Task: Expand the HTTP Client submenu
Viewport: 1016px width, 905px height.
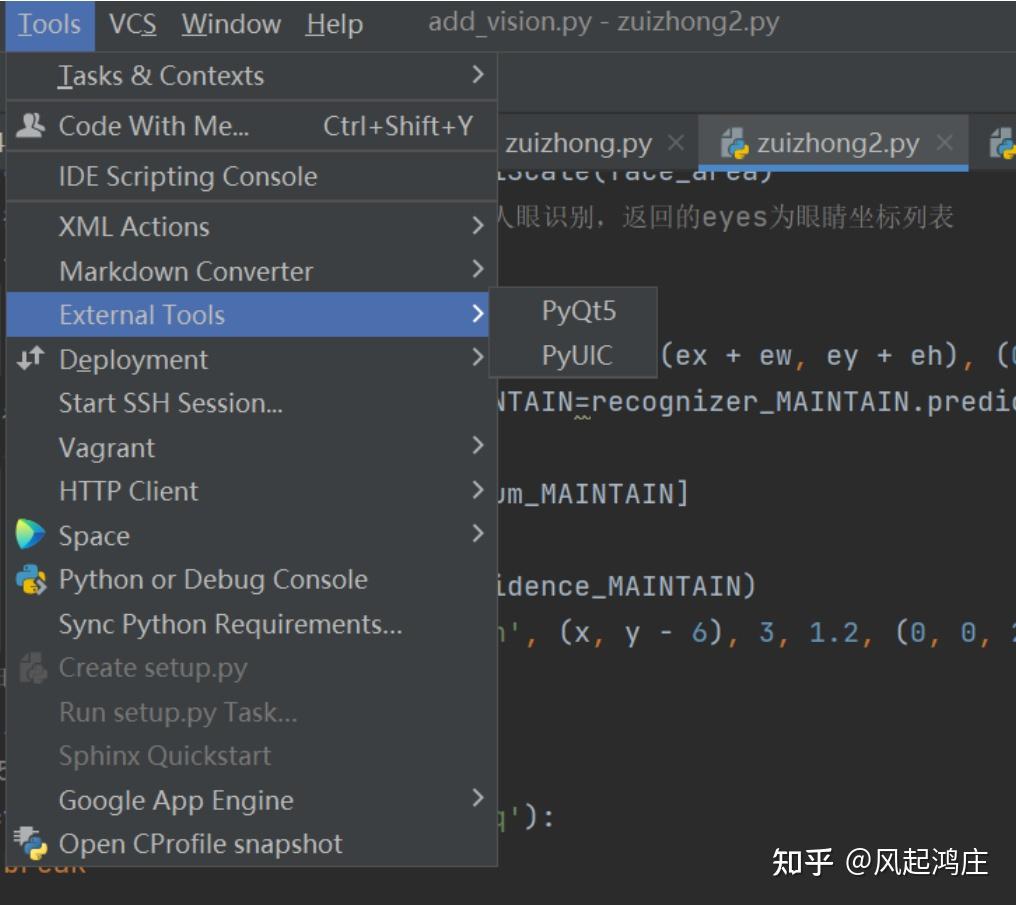Action: pos(127,491)
